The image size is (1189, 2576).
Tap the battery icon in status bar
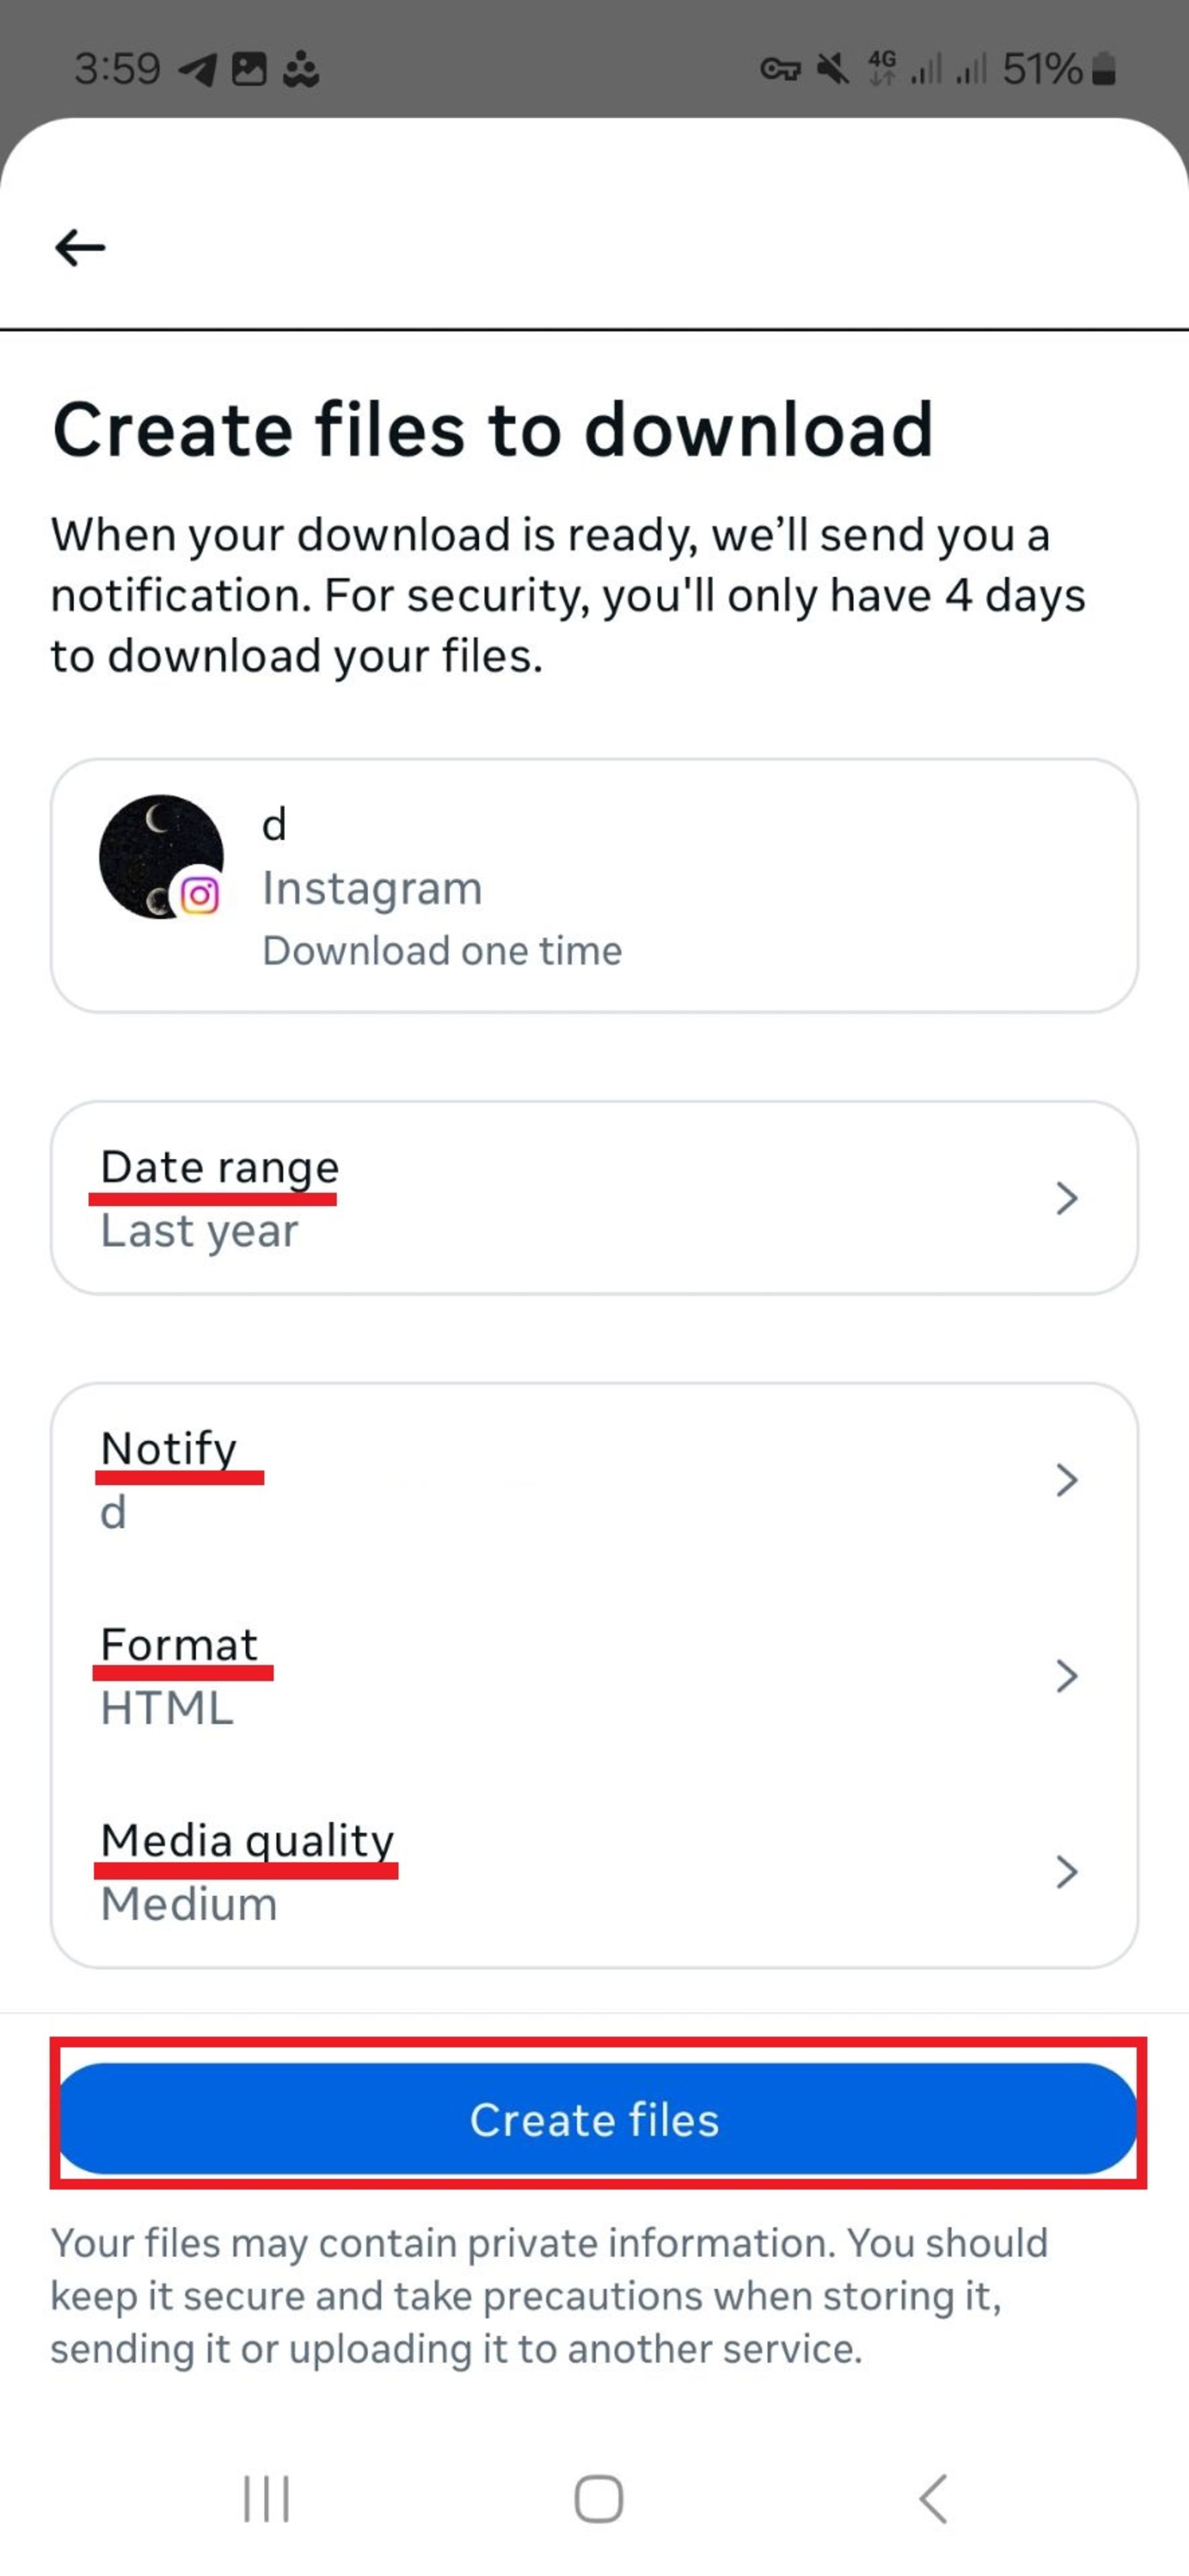(x=1103, y=69)
